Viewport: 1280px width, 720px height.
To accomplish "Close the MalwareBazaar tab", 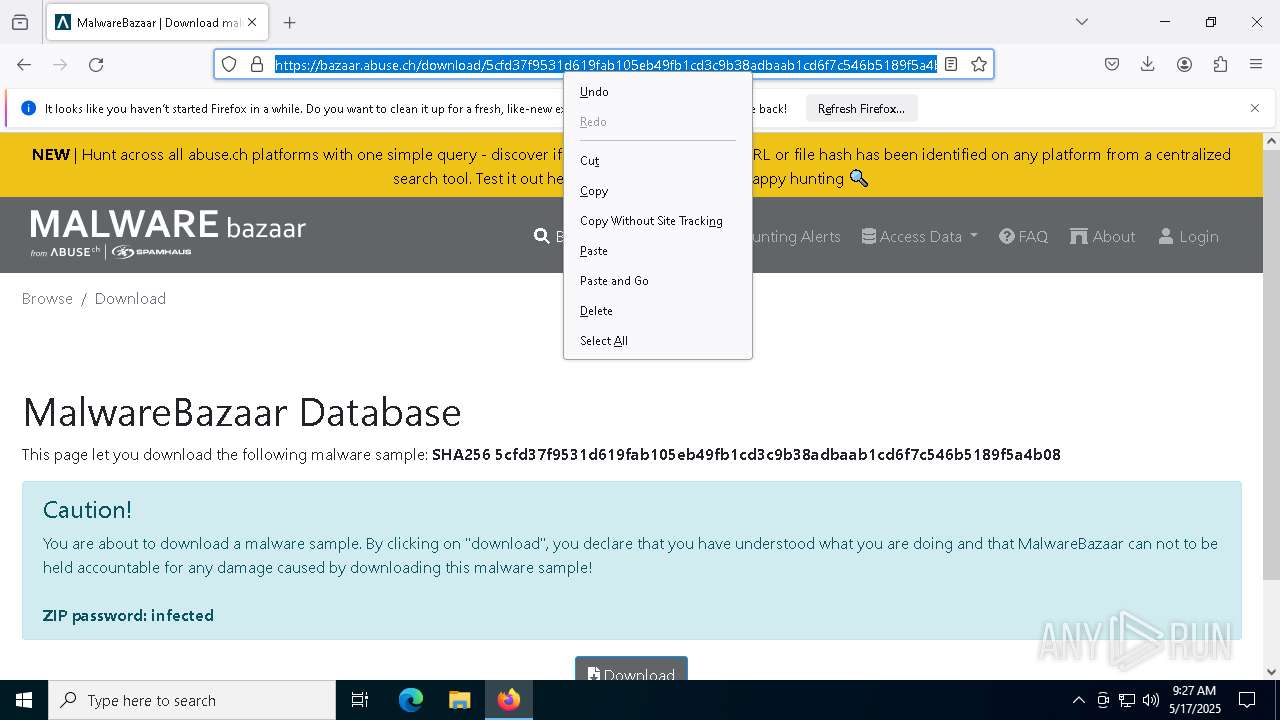I will point(252,22).
